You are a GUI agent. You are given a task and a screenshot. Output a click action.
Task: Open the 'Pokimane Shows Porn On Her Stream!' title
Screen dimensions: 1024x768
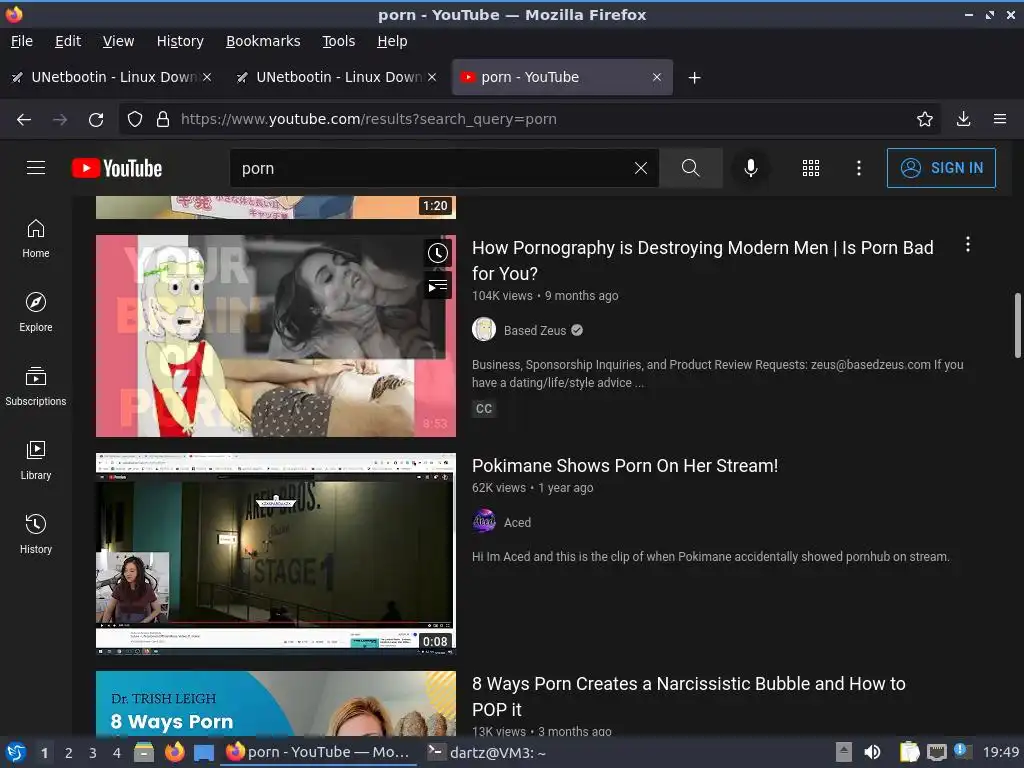point(625,466)
